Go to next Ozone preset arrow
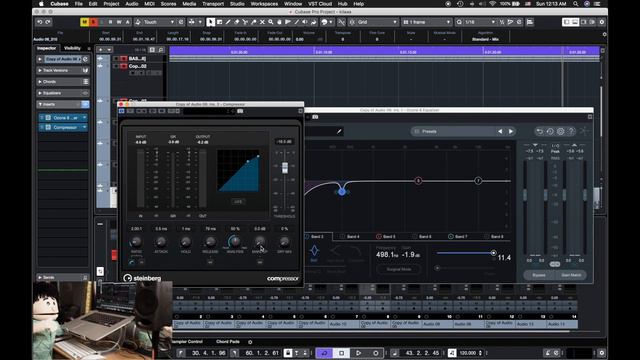Viewport: 640px width, 360px height. pyautogui.click(x=511, y=131)
